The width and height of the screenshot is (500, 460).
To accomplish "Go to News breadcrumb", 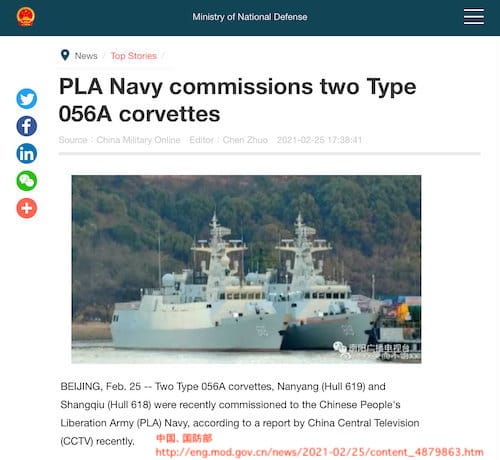I will tap(86, 56).
